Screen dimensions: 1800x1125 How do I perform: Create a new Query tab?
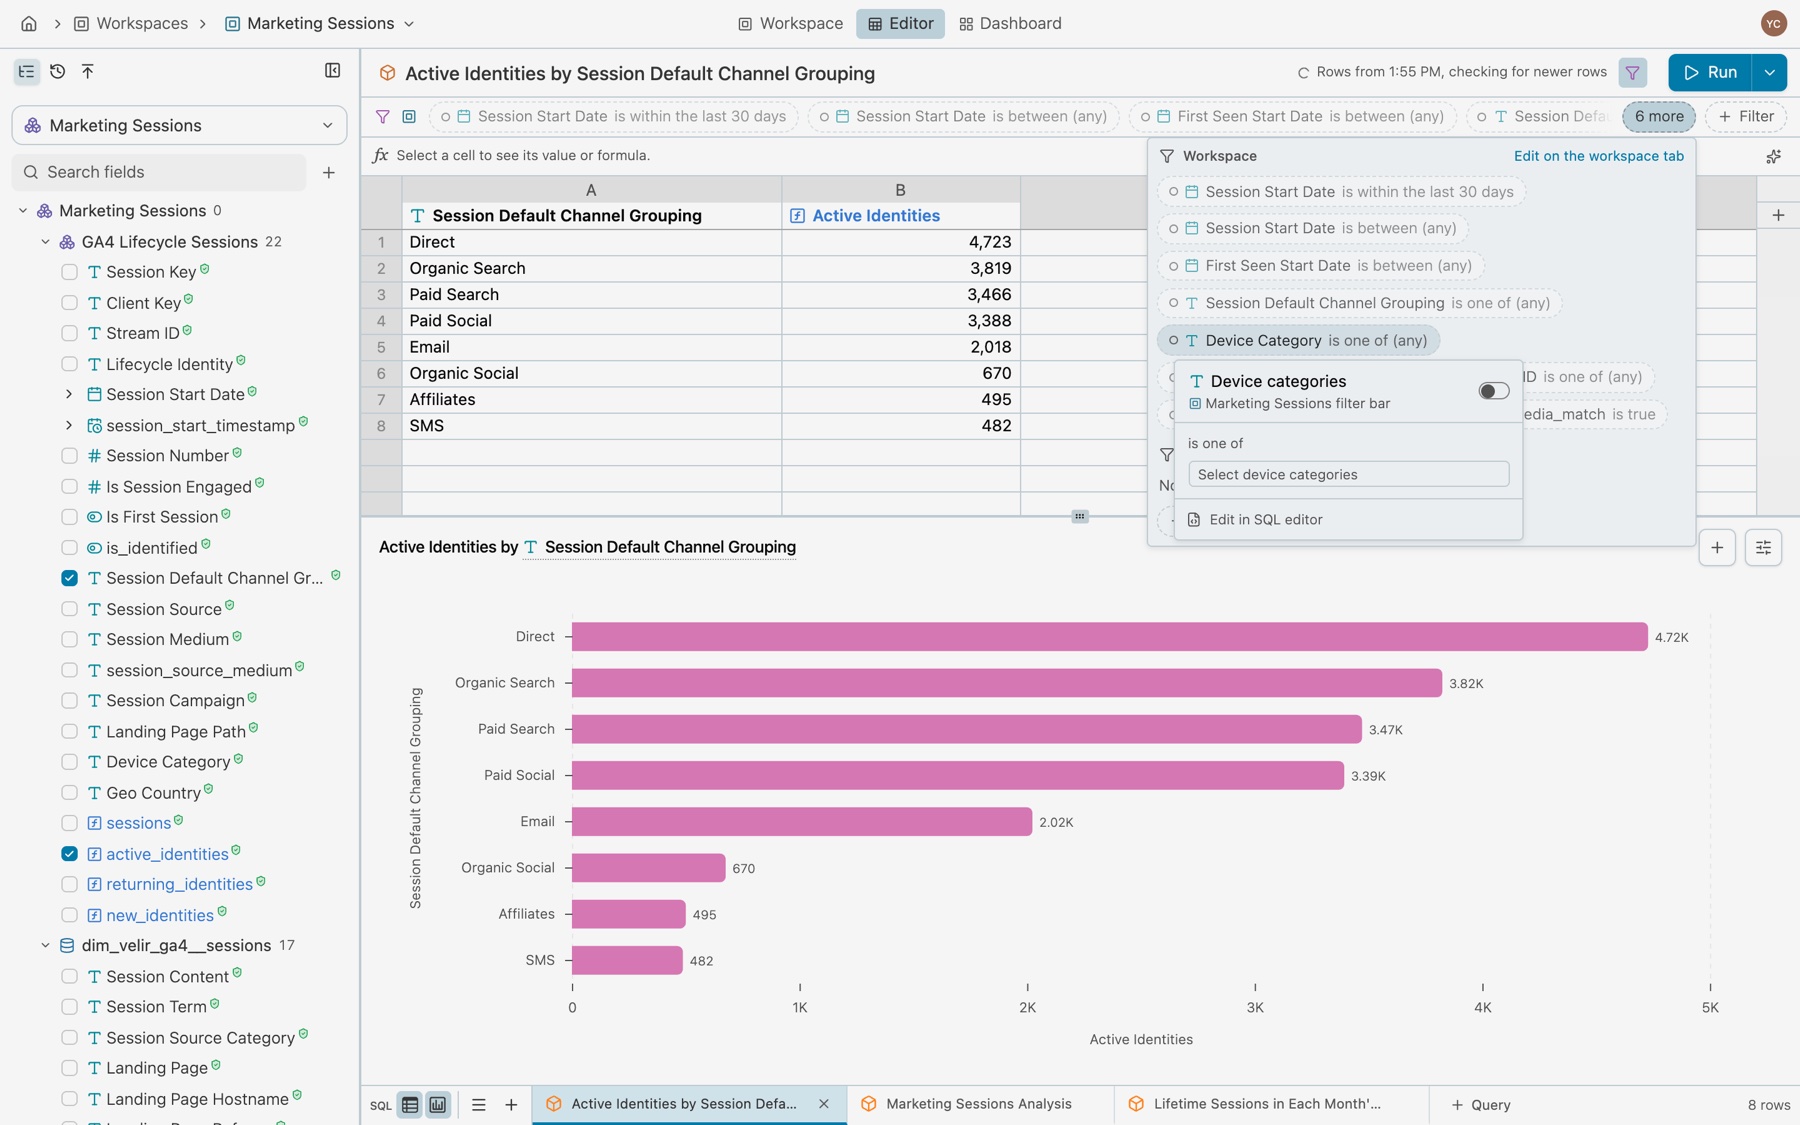pyautogui.click(x=1481, y=1105)
